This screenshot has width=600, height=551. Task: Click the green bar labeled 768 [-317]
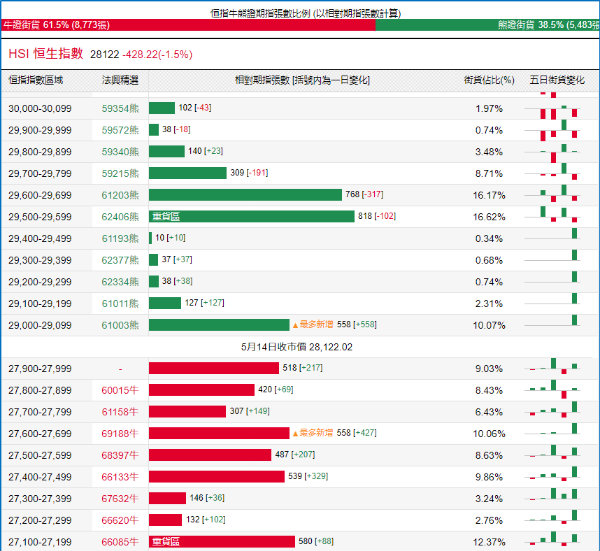click(x=245, y=195)
